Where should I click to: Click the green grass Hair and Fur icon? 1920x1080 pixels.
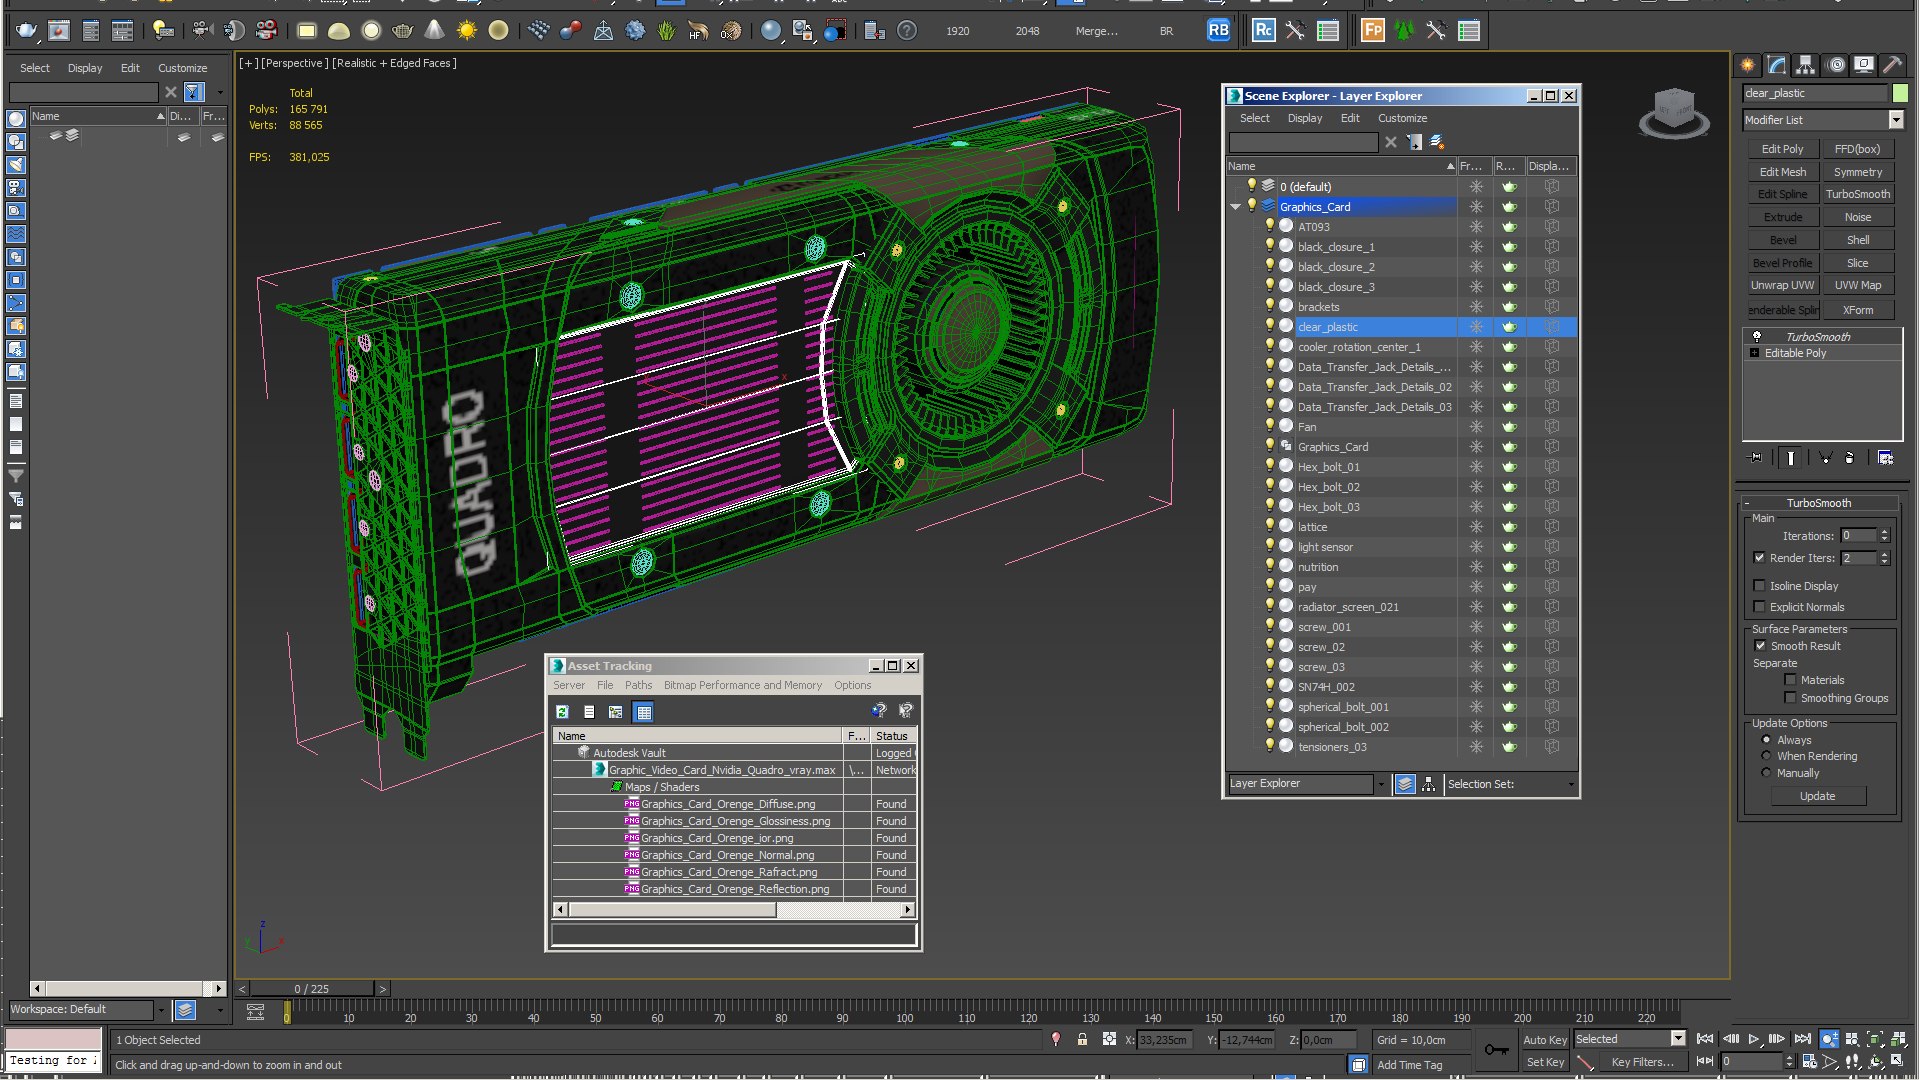coord(666,31)
